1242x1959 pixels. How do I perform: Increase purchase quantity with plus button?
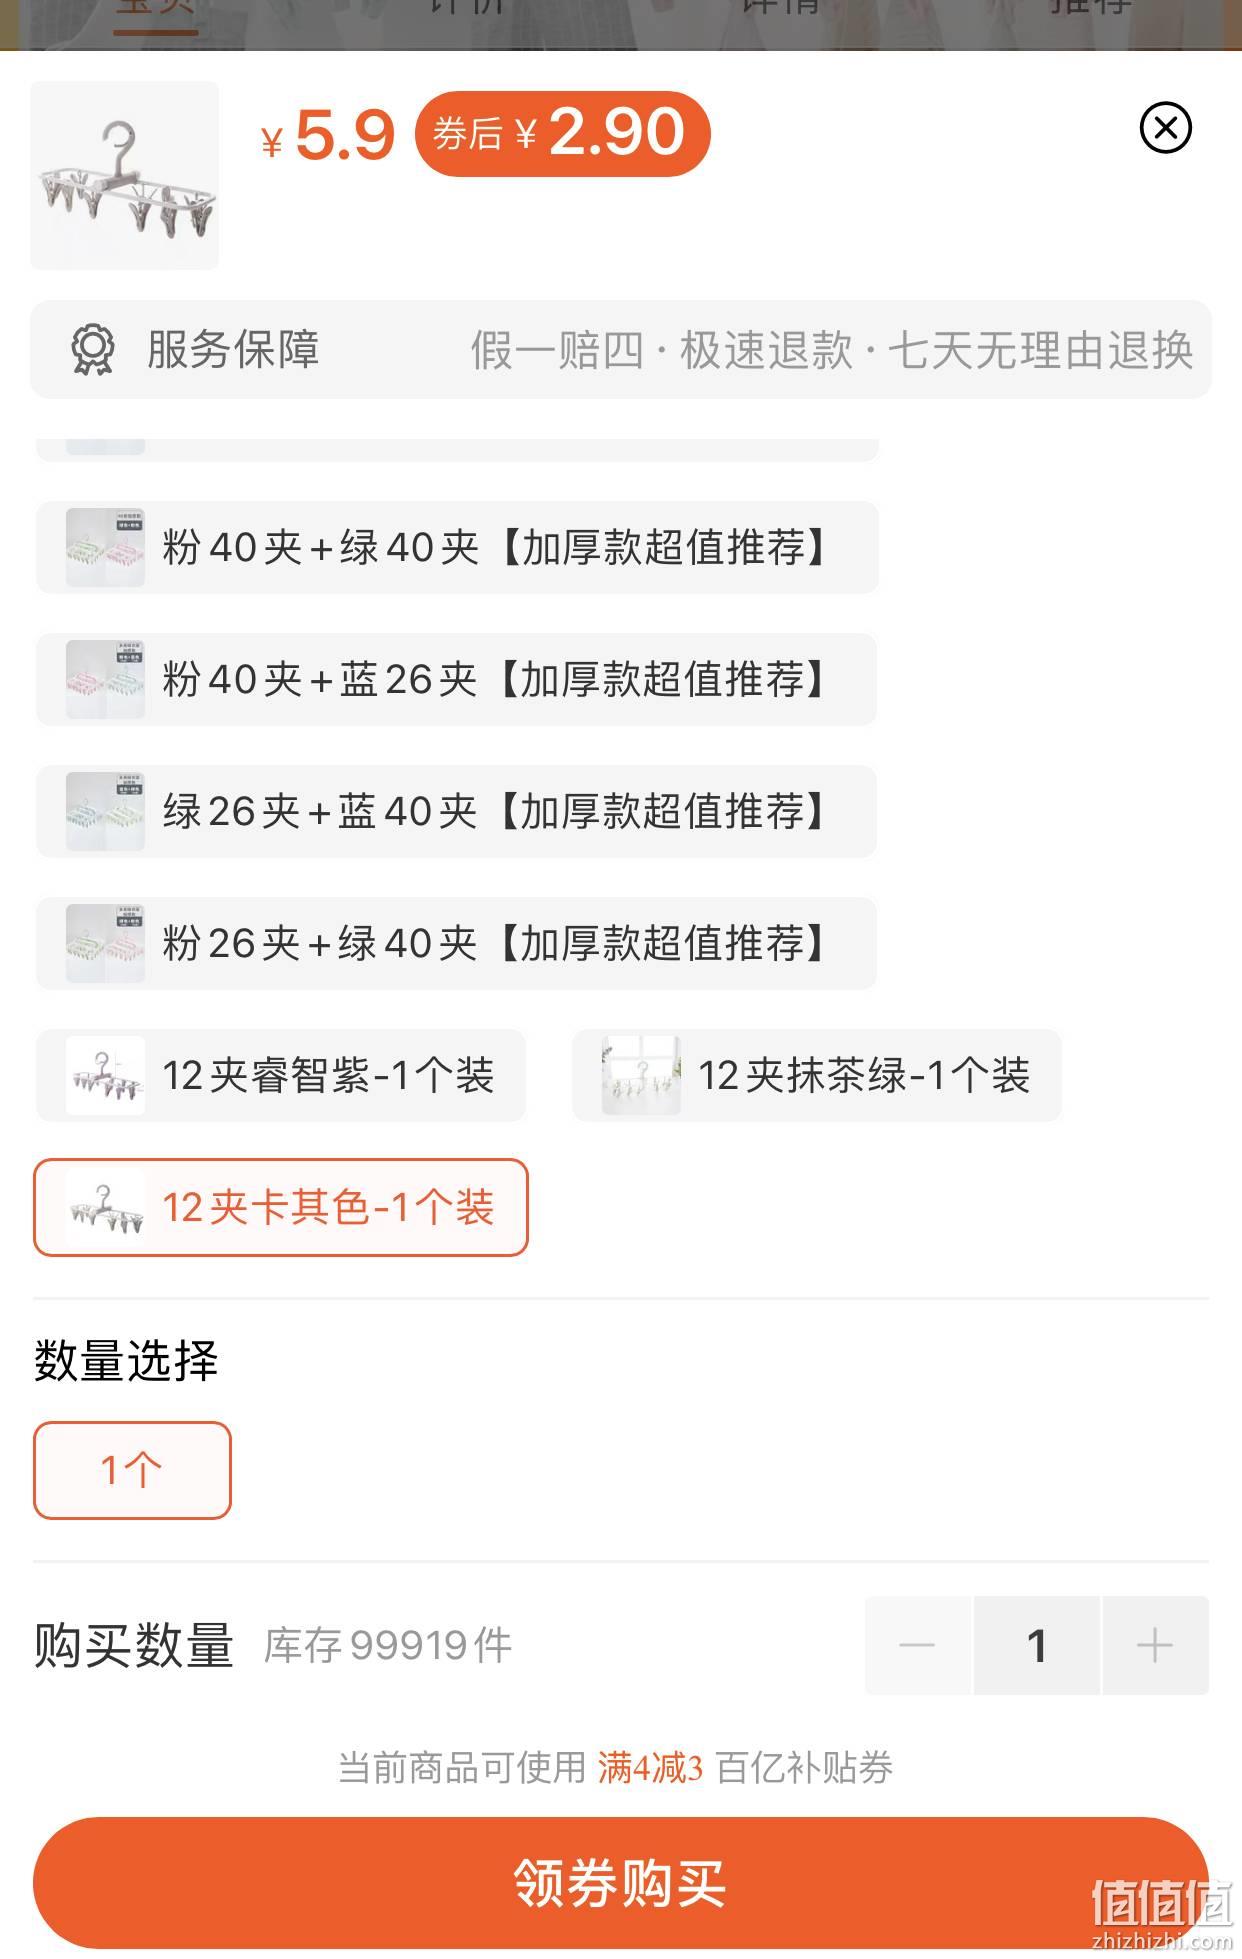coord(1155,1645)
